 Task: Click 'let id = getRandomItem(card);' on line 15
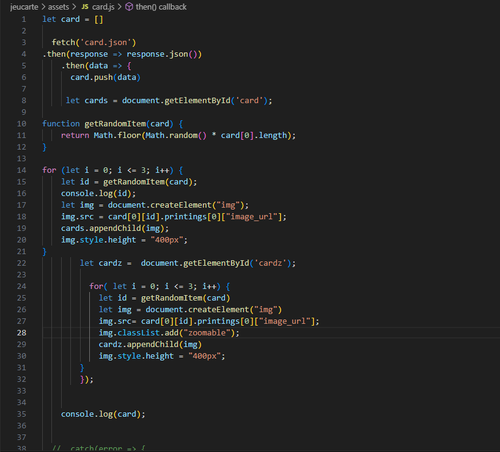coord(129,182)
